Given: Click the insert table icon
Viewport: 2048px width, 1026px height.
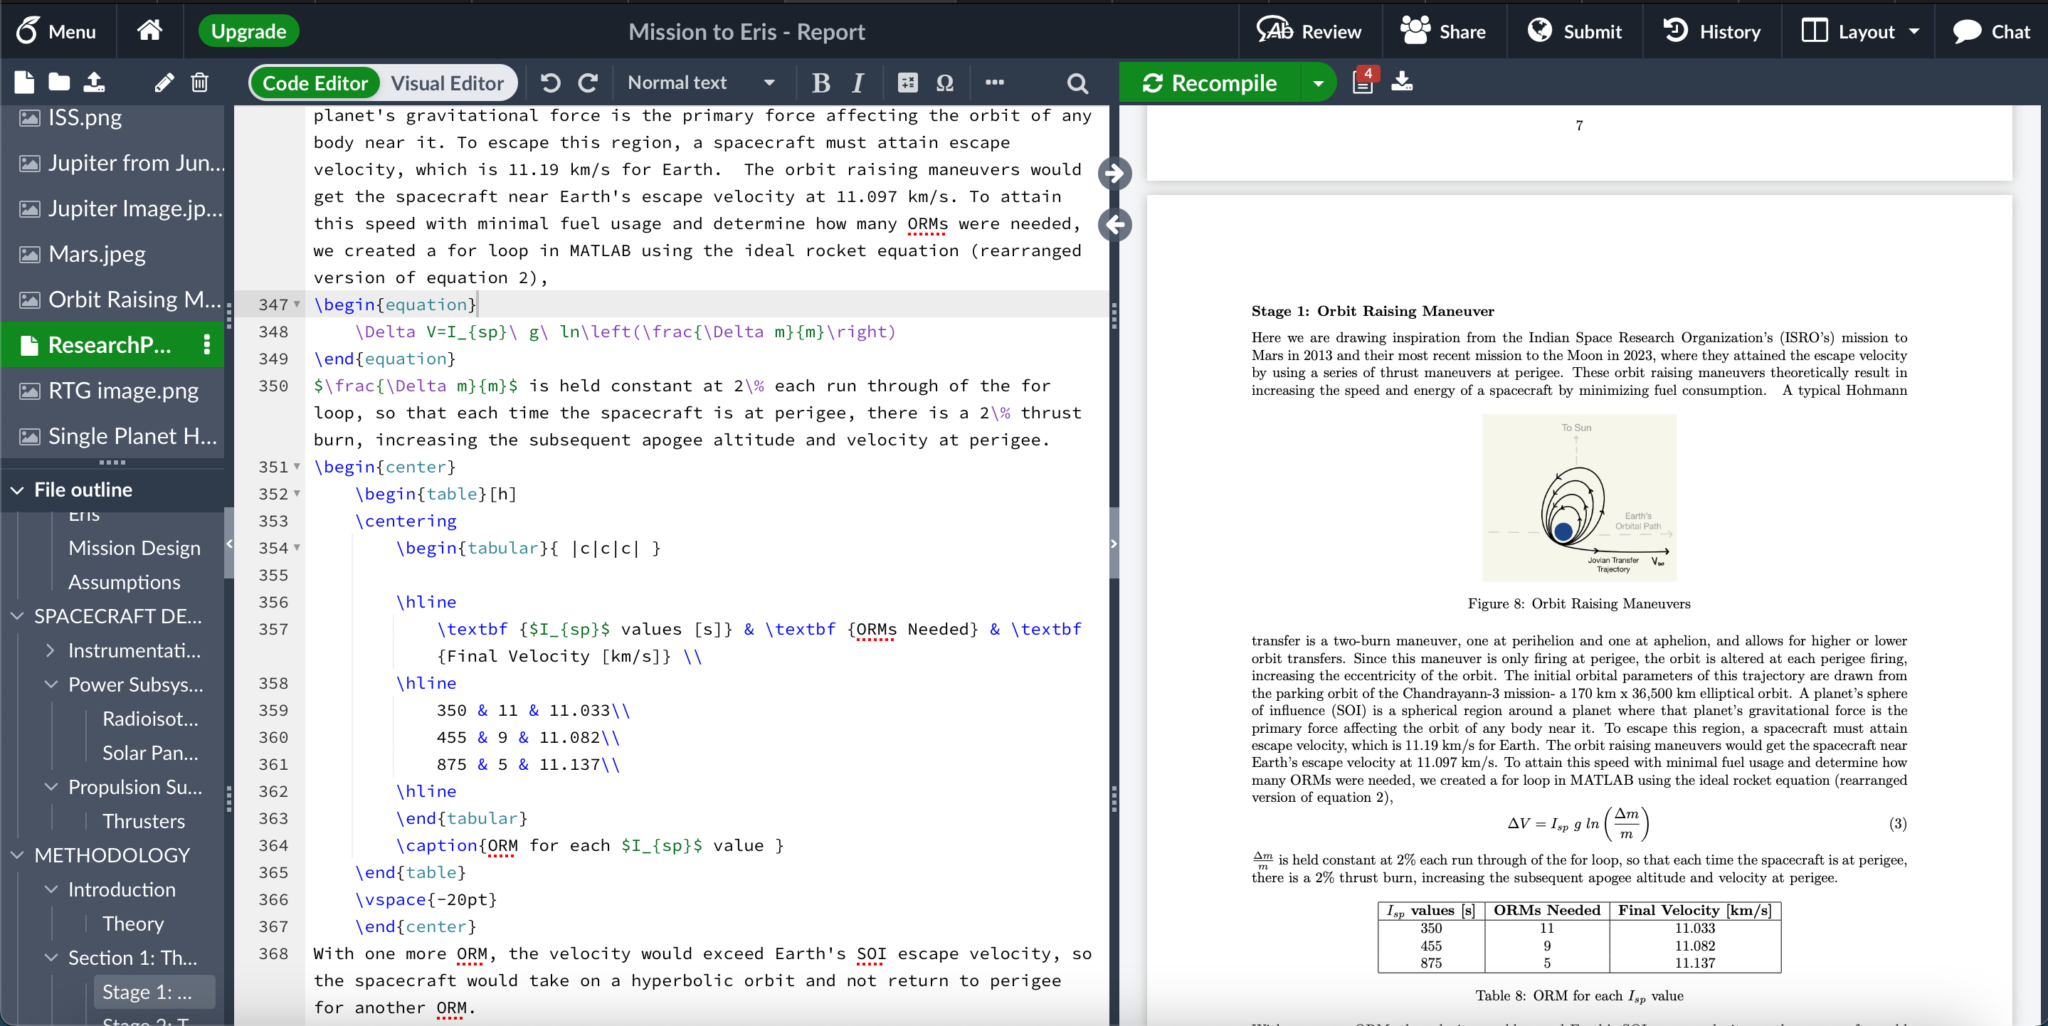Looking at the screenshot, I should pyautogui.click(x=907, y=83).
